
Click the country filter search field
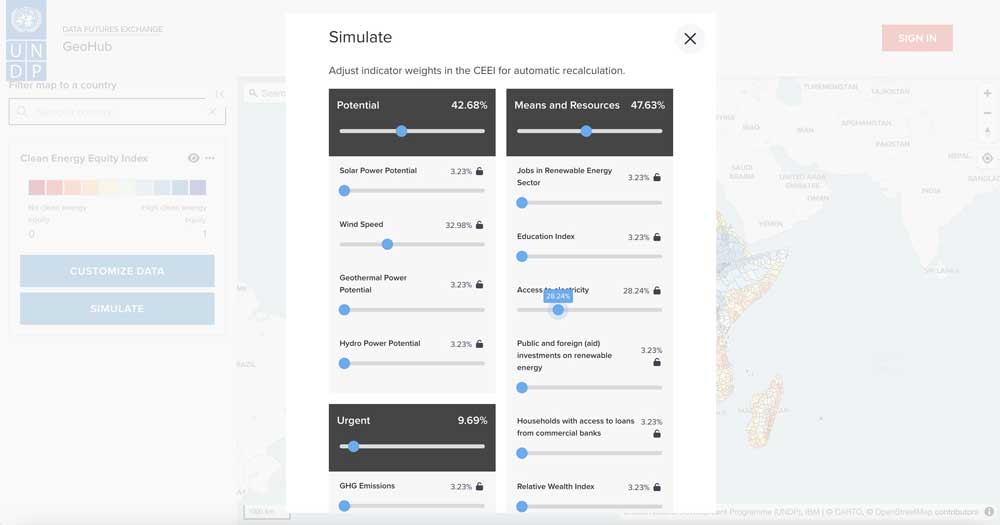(117, 112)
